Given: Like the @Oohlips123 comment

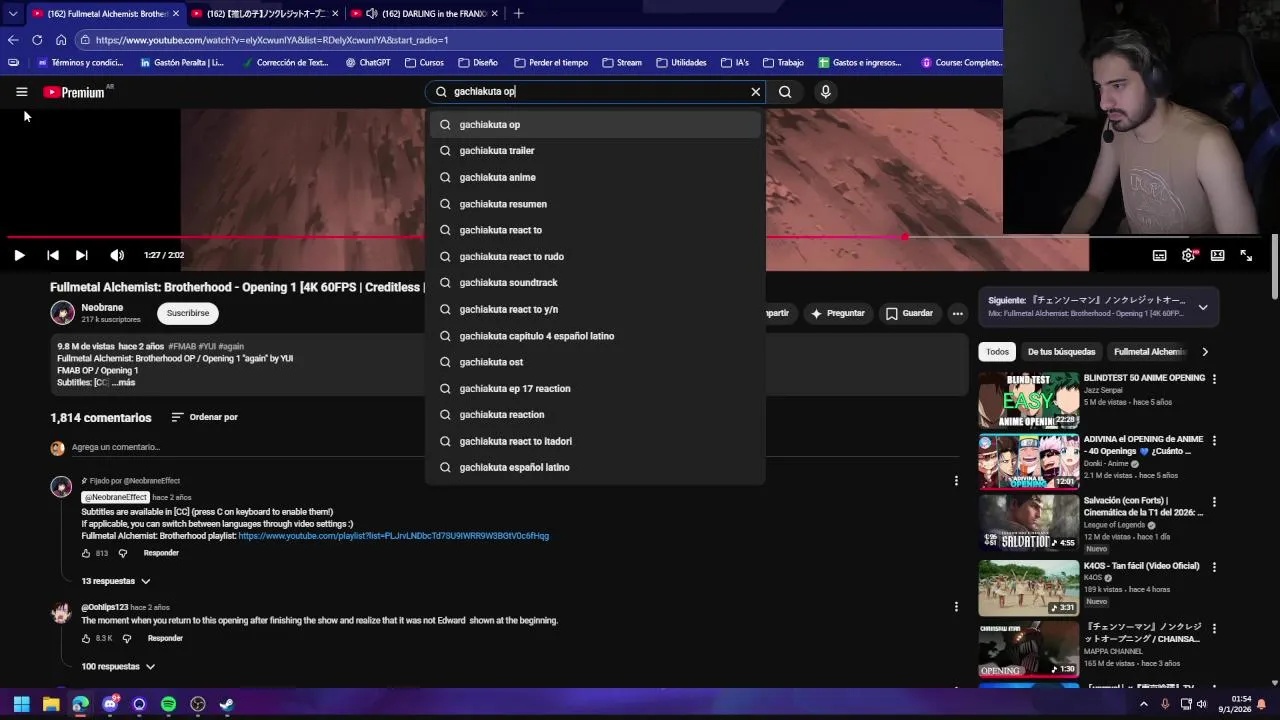Looking at the screenshot, I should coord(87,638).
